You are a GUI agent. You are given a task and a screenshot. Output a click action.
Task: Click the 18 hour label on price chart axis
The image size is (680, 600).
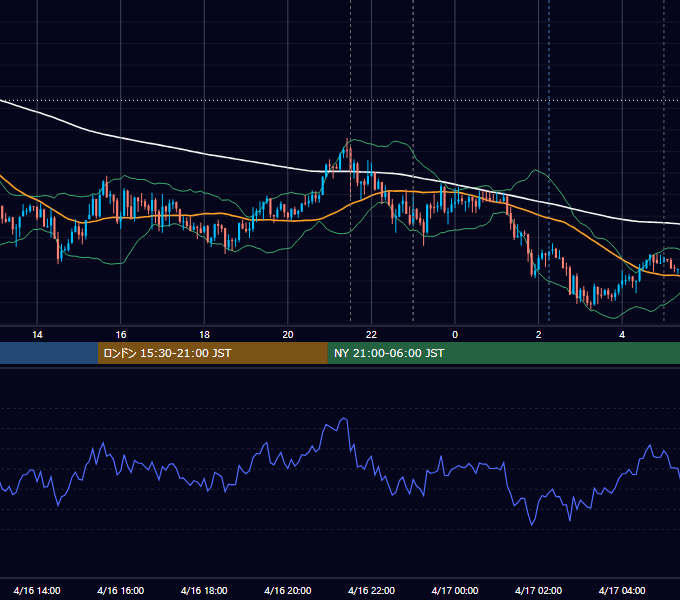pyautogui.click(x=204, y=335)
